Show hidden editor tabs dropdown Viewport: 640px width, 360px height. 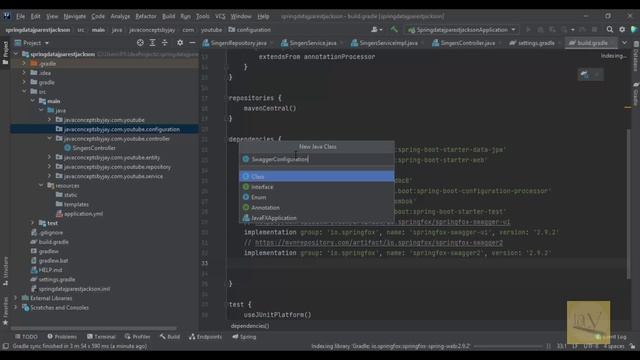point(624,42)
